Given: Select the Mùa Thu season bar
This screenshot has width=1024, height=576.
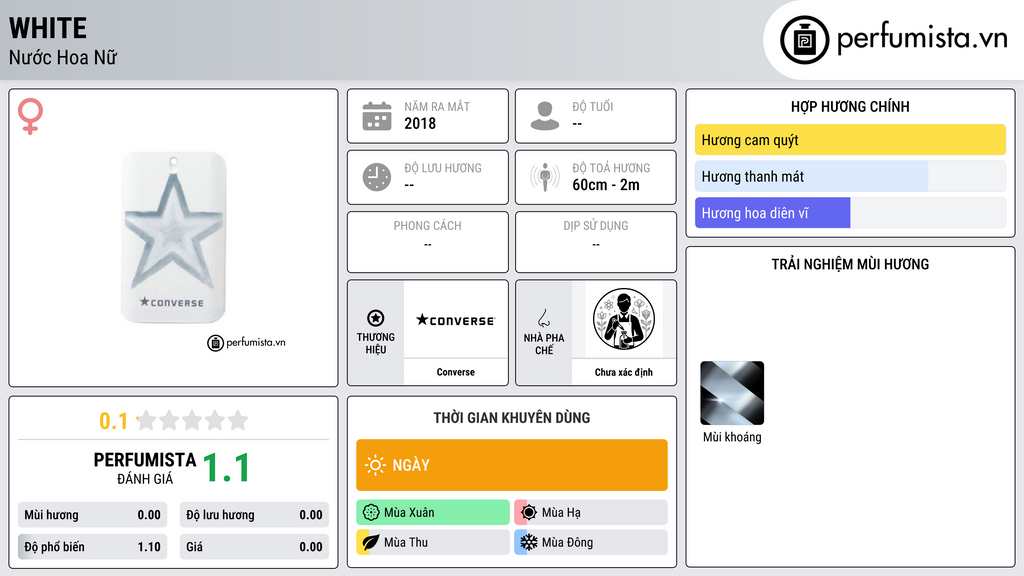Looking at the screenshot, I should coord(433,542).
